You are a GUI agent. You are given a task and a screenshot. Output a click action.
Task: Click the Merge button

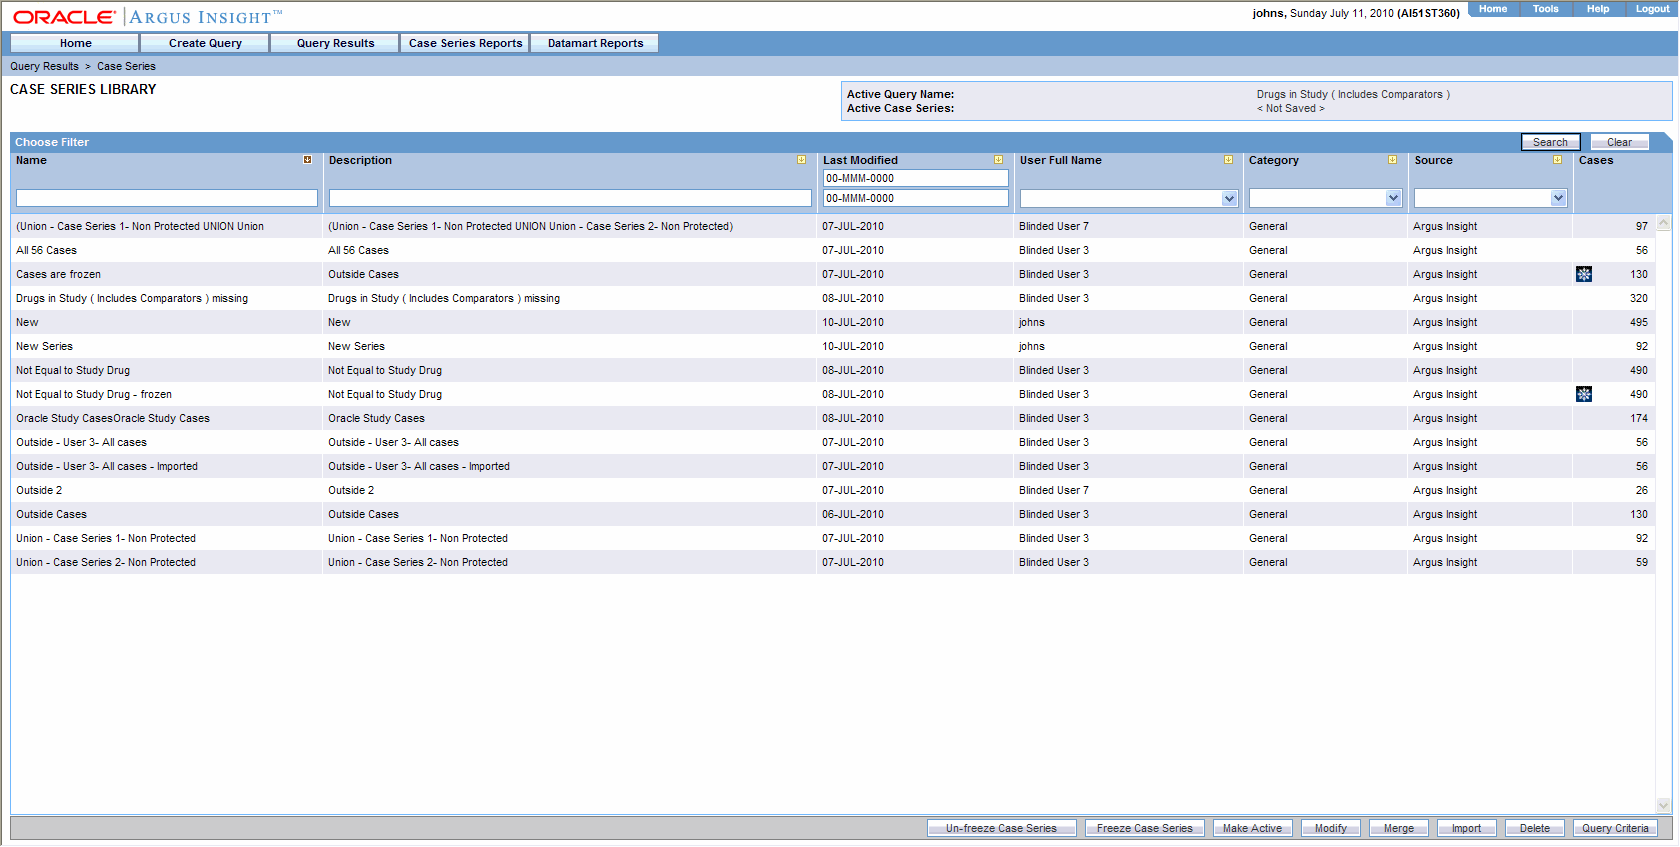[x=1399, y=828]
